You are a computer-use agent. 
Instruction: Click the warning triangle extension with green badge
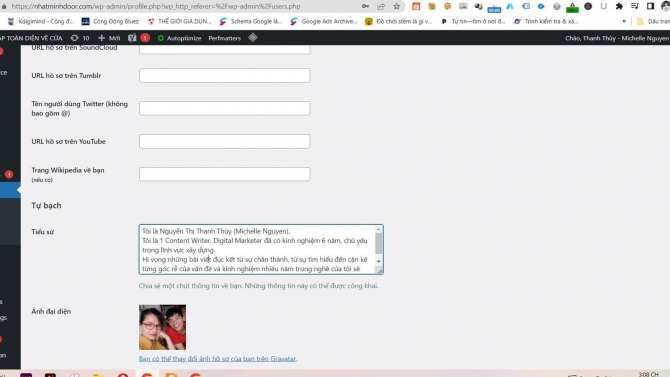point(572,7)
